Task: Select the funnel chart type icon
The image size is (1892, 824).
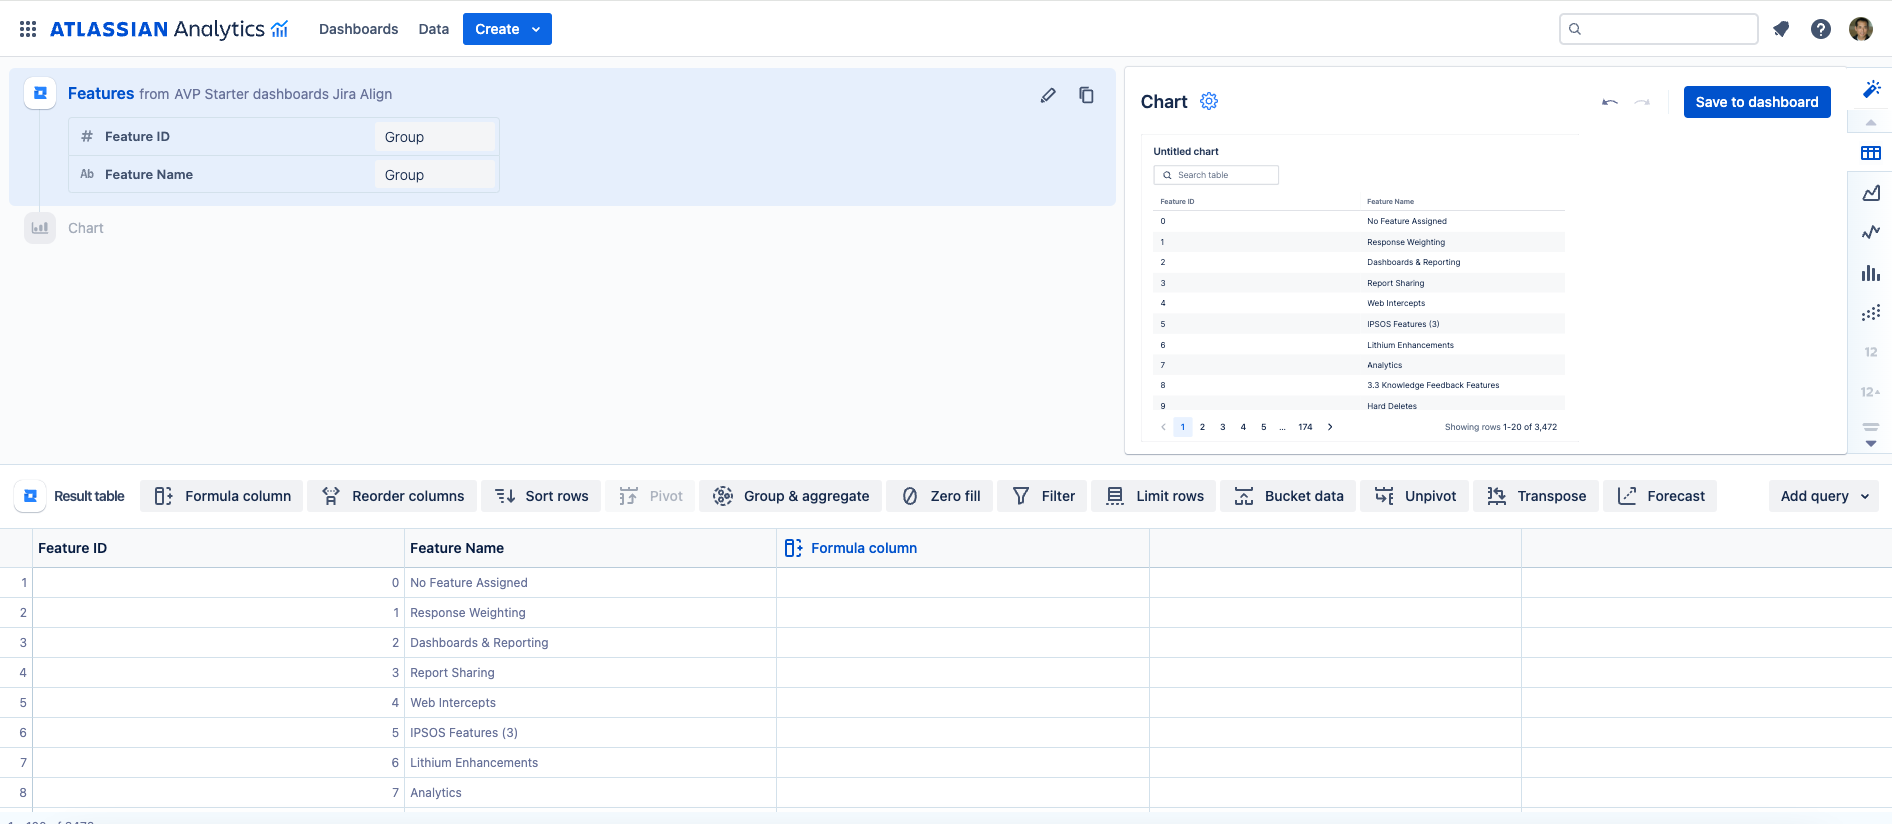Action: [1871, 427]
